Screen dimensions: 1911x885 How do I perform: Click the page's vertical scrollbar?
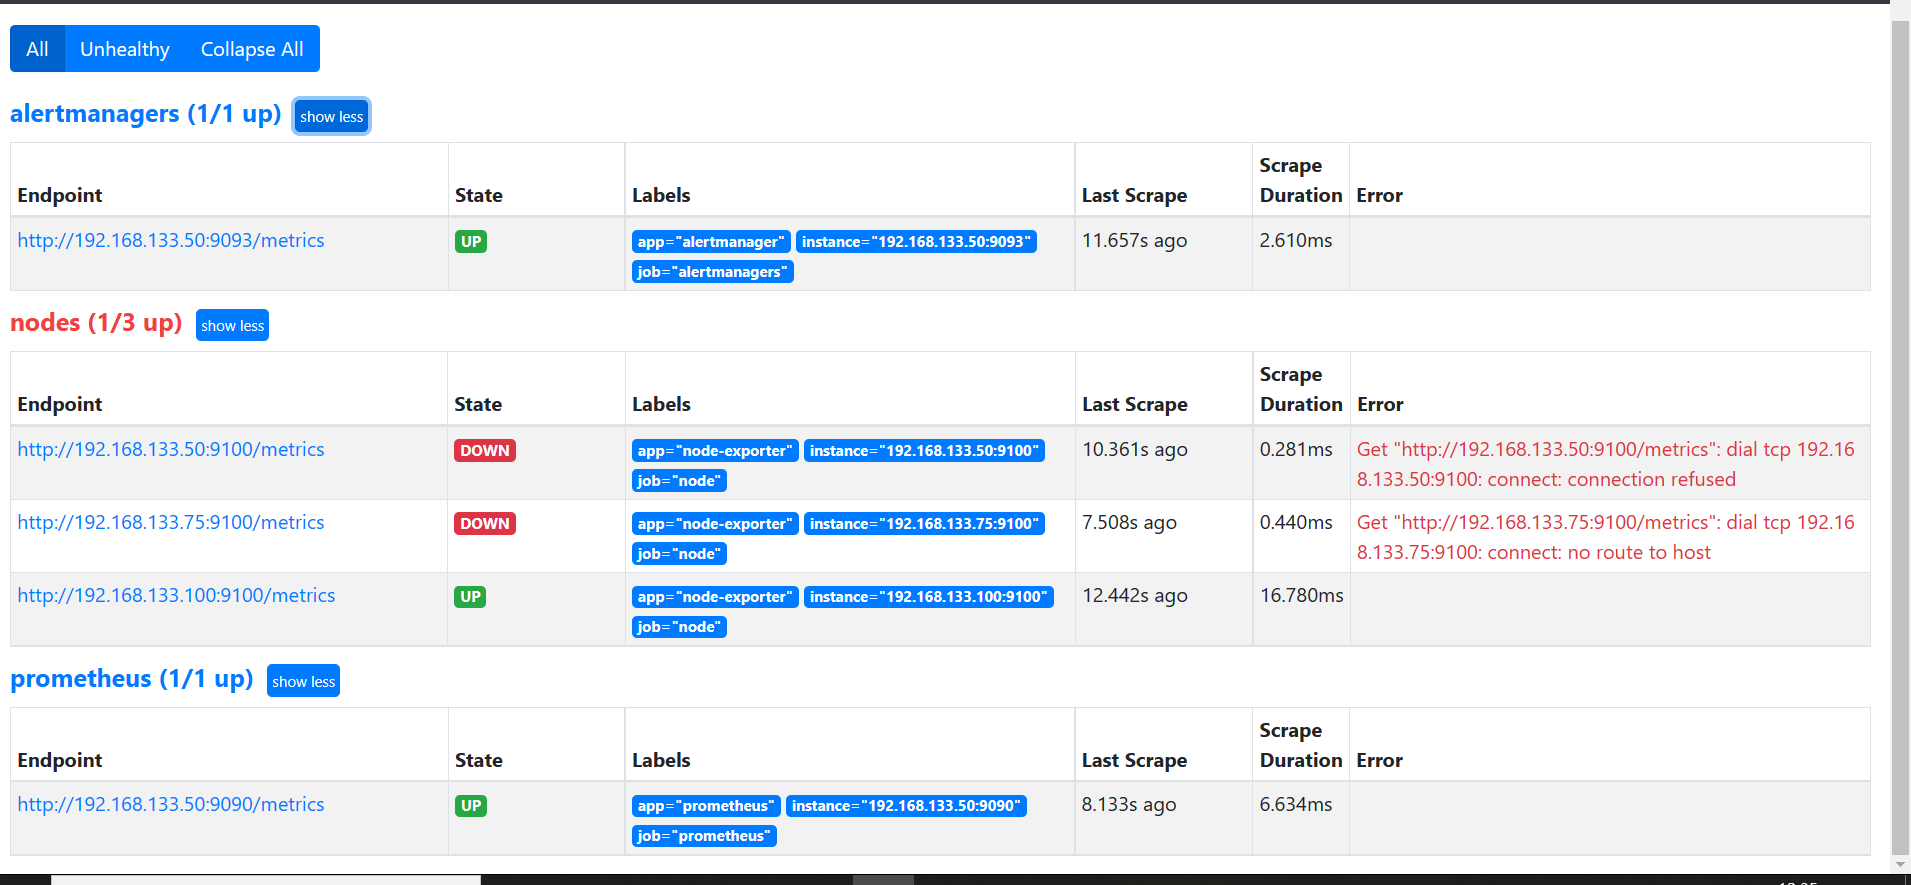pos(1900,438)
